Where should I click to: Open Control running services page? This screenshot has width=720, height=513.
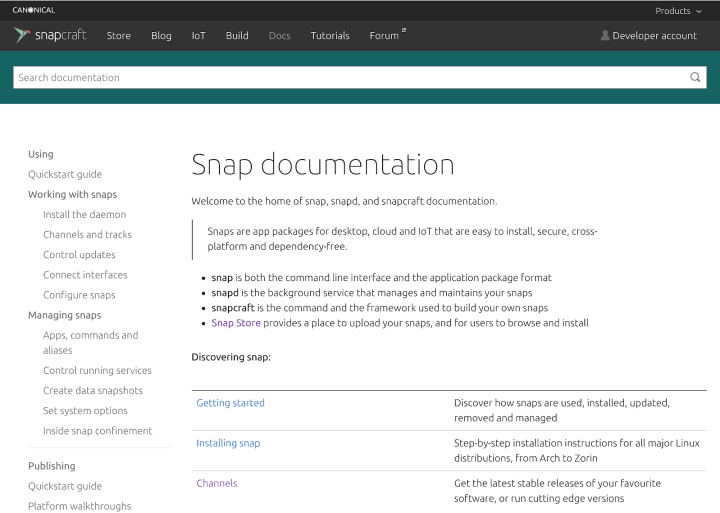tap(97, 370)
